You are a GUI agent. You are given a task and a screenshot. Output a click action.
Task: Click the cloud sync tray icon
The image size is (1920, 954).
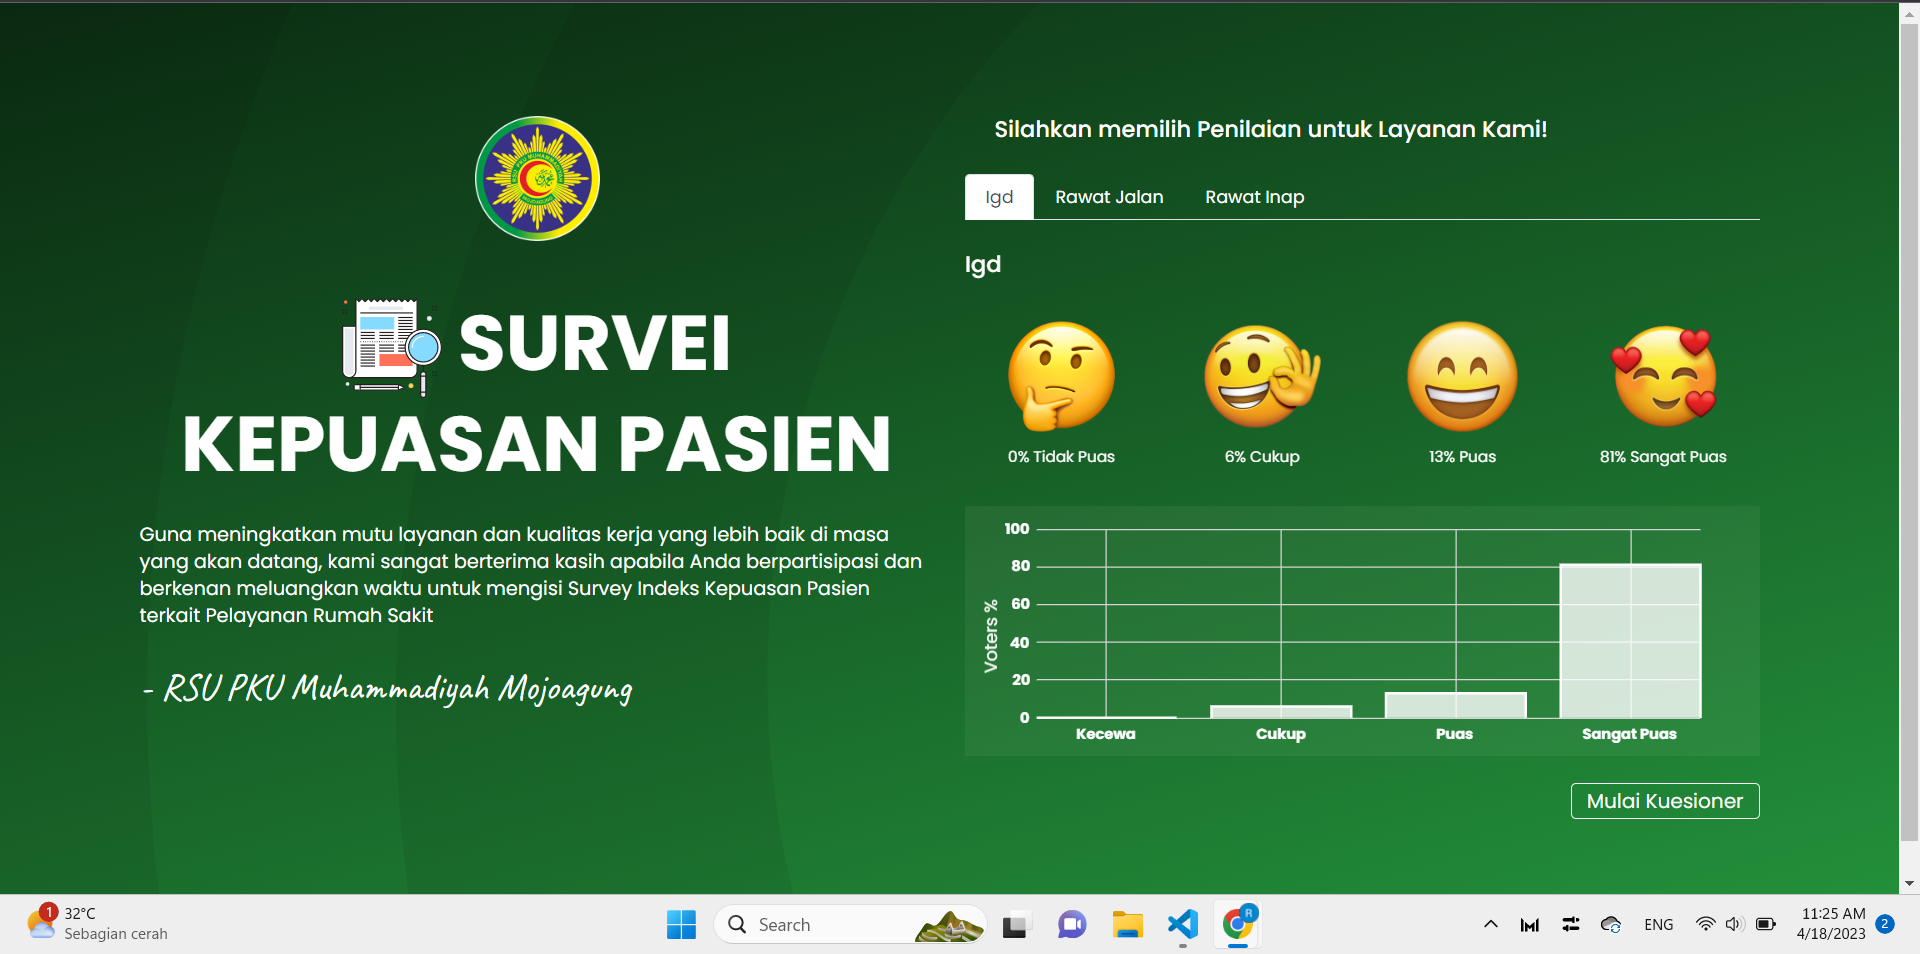(1611, 924)
